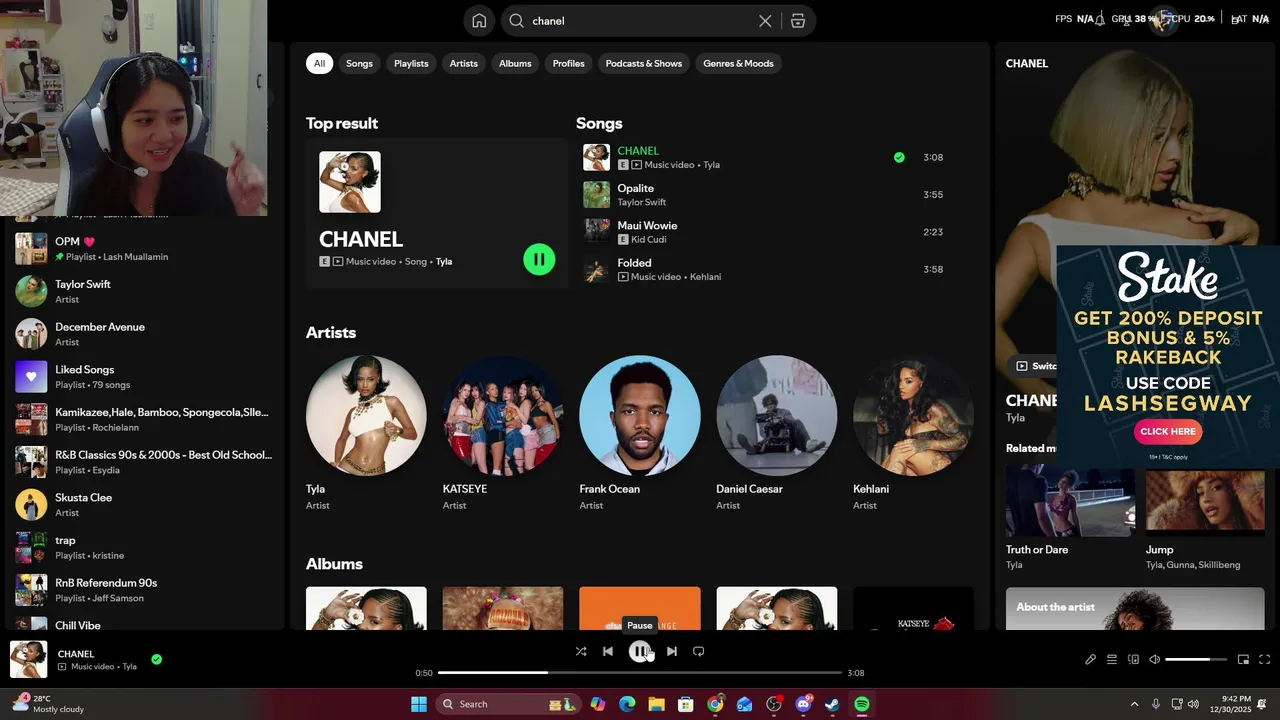Open the miniplayer icon
The width and height of the screenshot is (1280, 720).
1243,659
